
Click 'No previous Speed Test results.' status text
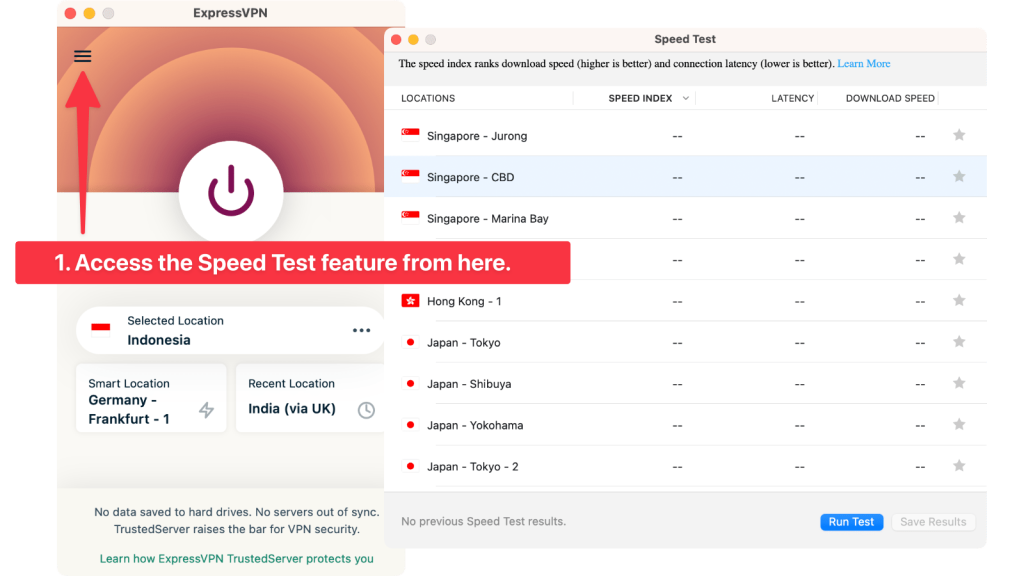pyautogui.click(x=483, y=521)
